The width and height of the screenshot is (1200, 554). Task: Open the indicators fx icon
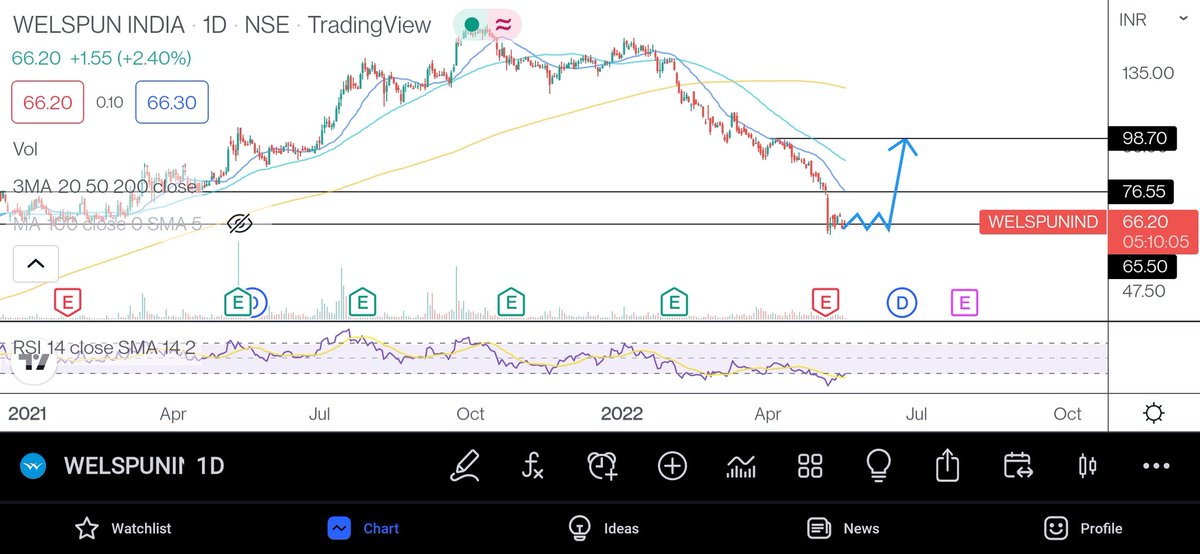(533, 466)
